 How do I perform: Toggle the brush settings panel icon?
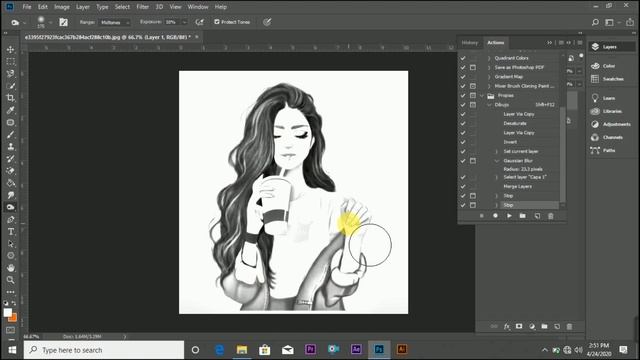coord(63,22)
